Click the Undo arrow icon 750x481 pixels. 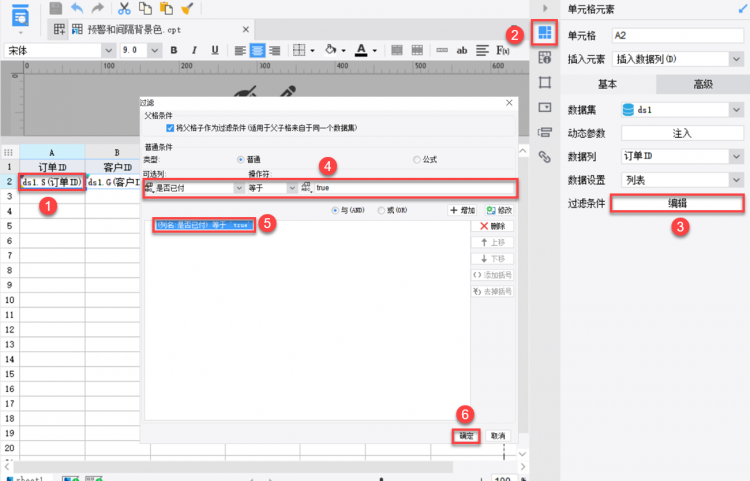[77, 8]
